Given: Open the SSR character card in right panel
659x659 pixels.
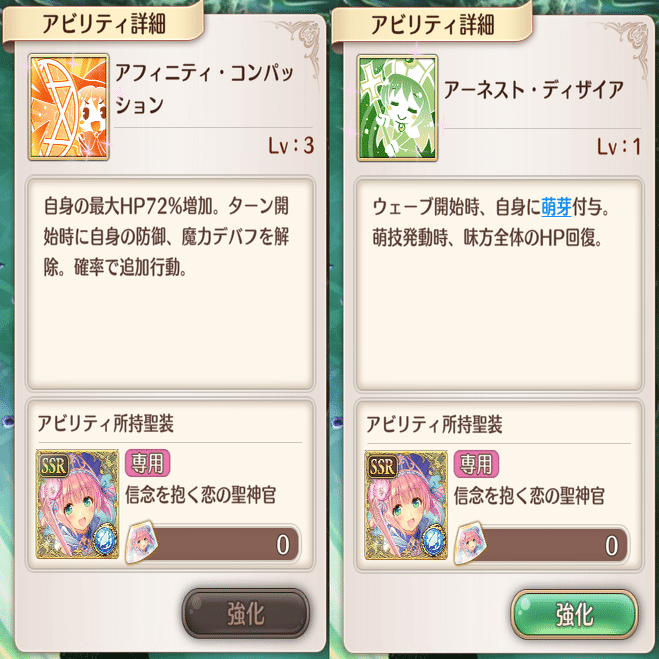Looking at the screenshot, I should pyautogui.click(x=406, y=505).
